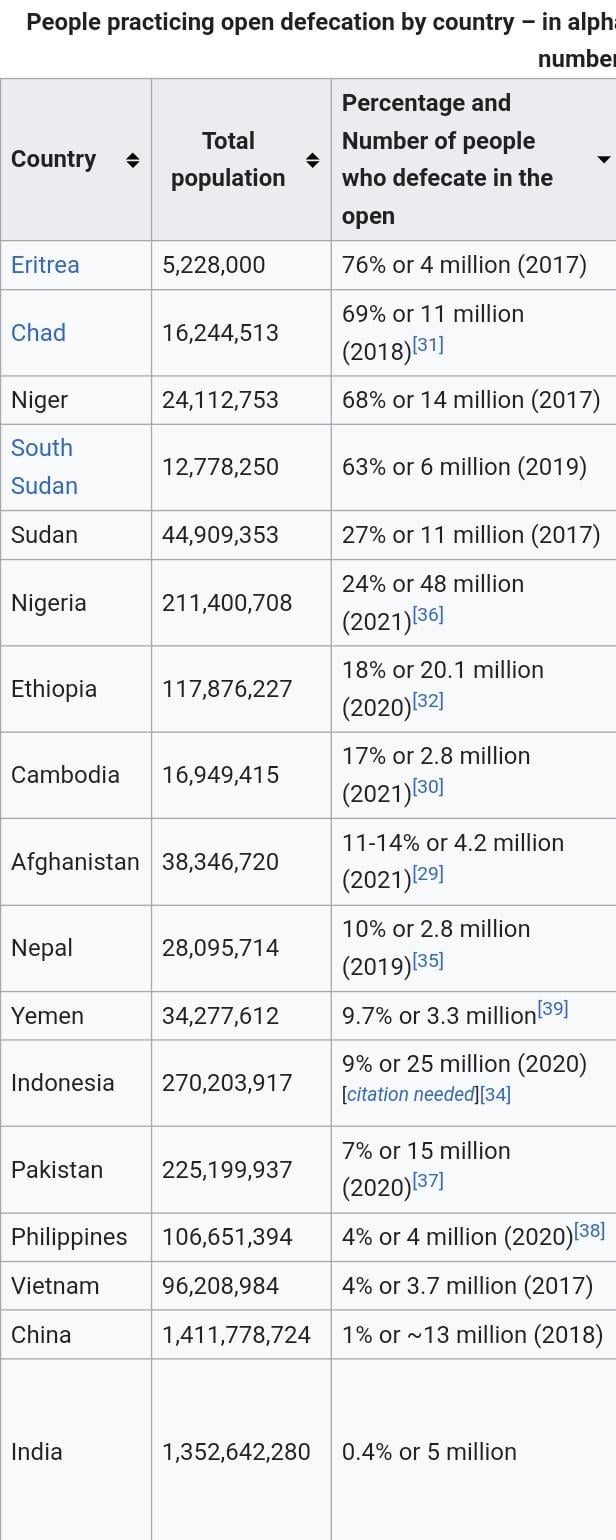
Task: Open citation 31 in Chad row
Action: click(x=428, y=345)
